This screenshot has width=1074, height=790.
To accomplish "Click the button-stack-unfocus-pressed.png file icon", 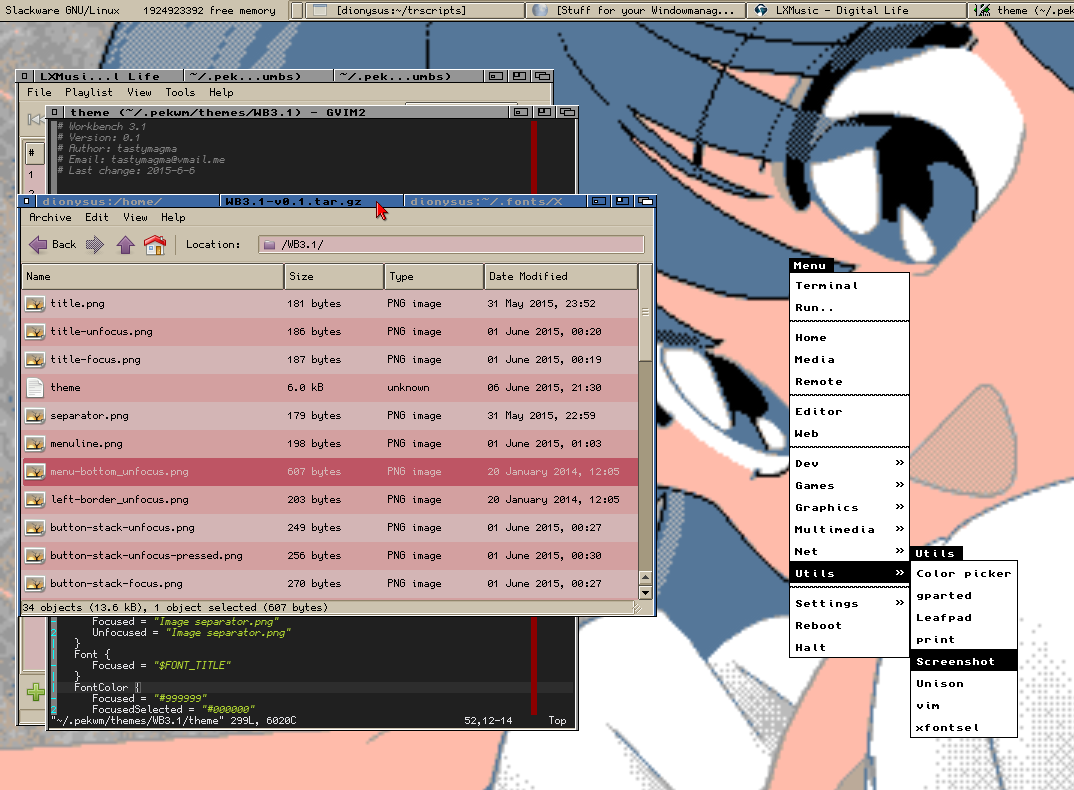I will pyautogui.click(x=35, y=556).
